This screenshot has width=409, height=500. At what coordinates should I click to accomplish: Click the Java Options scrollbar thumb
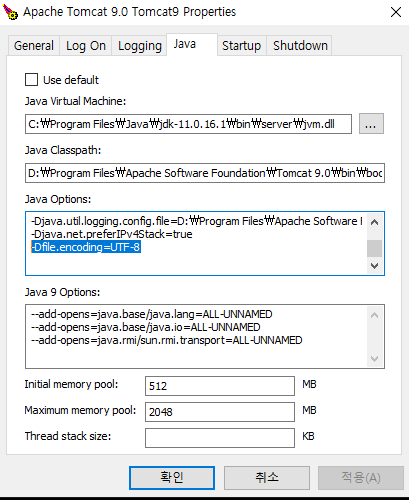374,248
